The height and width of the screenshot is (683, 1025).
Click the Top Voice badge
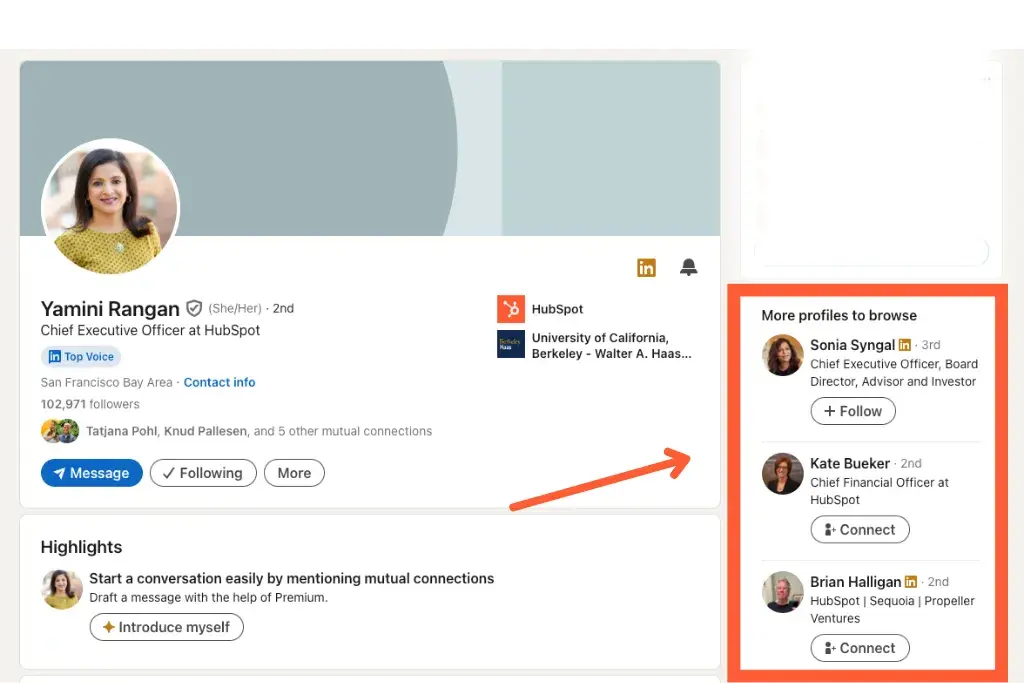pyautogui.click(x=81, y=357)
